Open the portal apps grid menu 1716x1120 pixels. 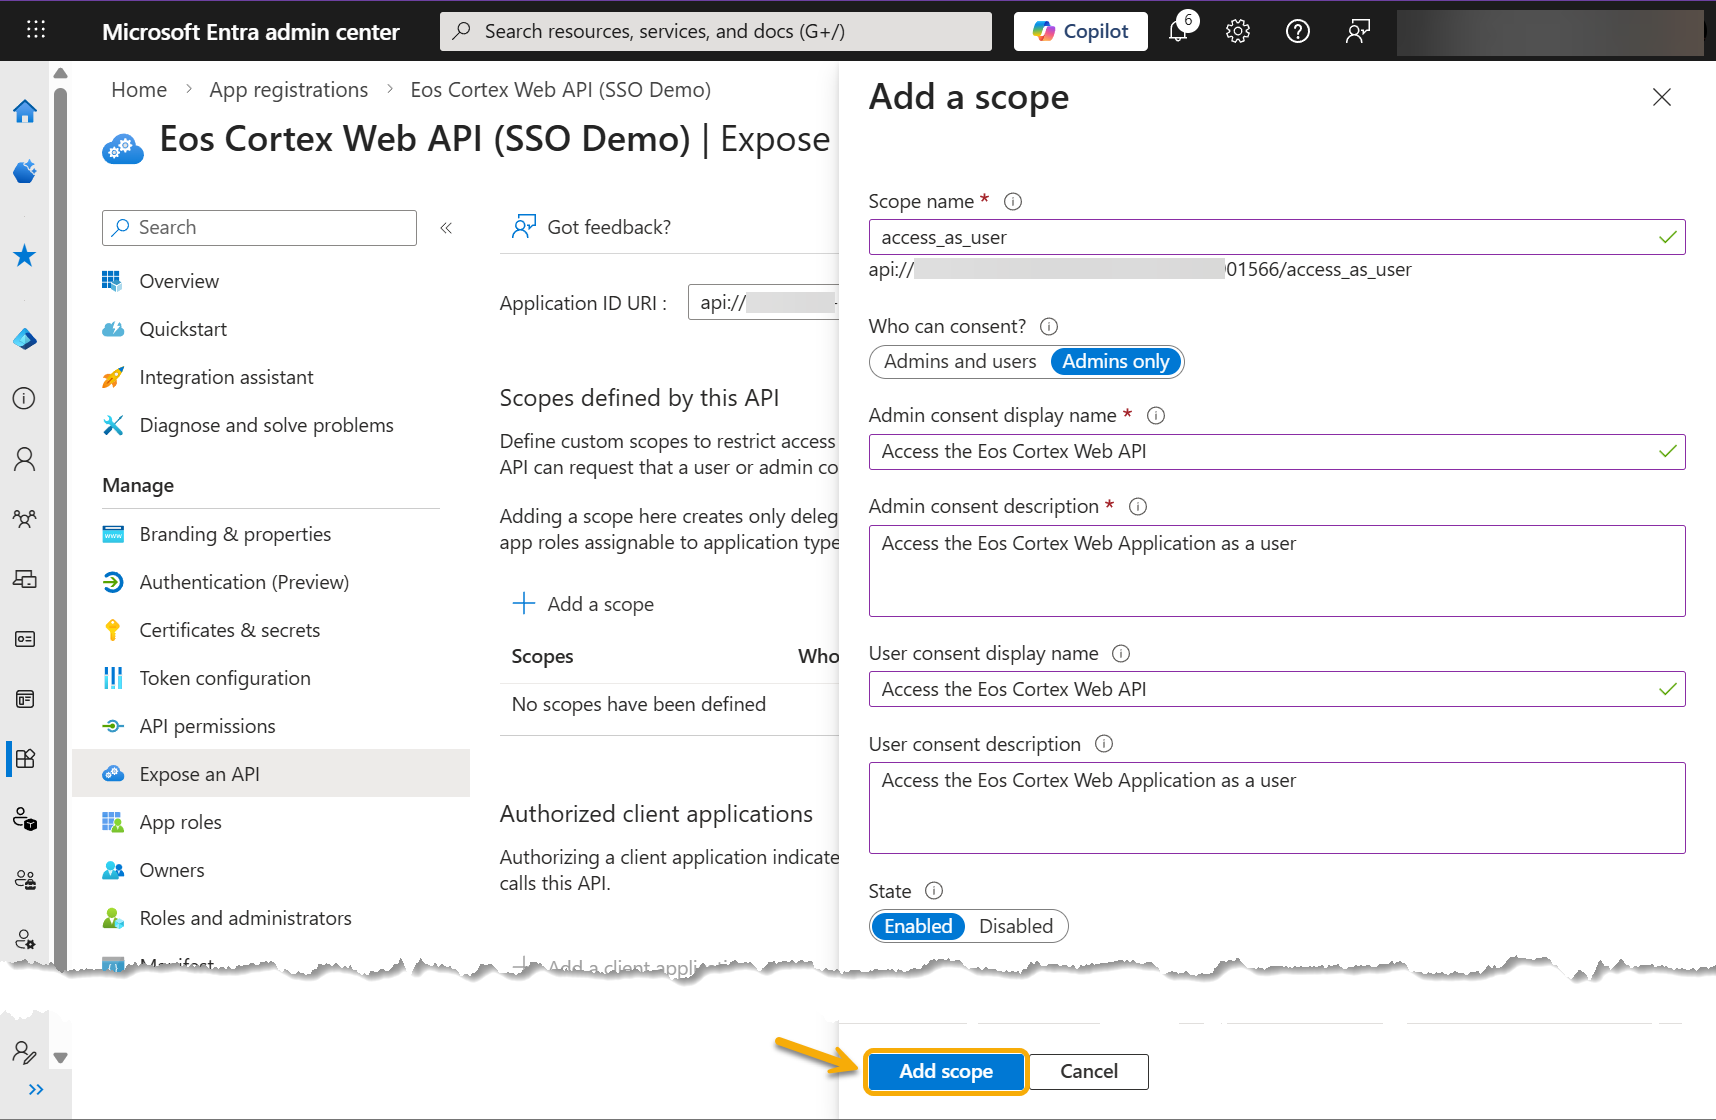point(36,30)
